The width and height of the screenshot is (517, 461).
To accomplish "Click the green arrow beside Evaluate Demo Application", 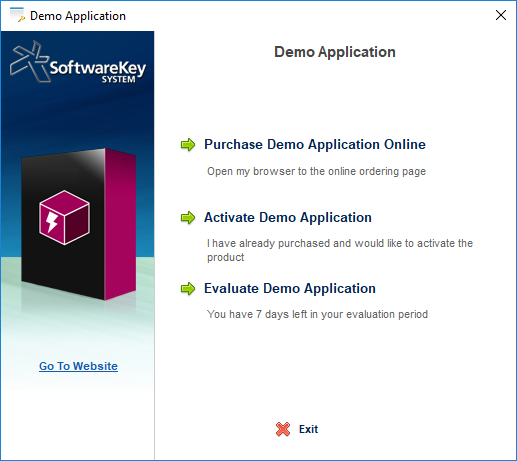I will click(188, 289).
